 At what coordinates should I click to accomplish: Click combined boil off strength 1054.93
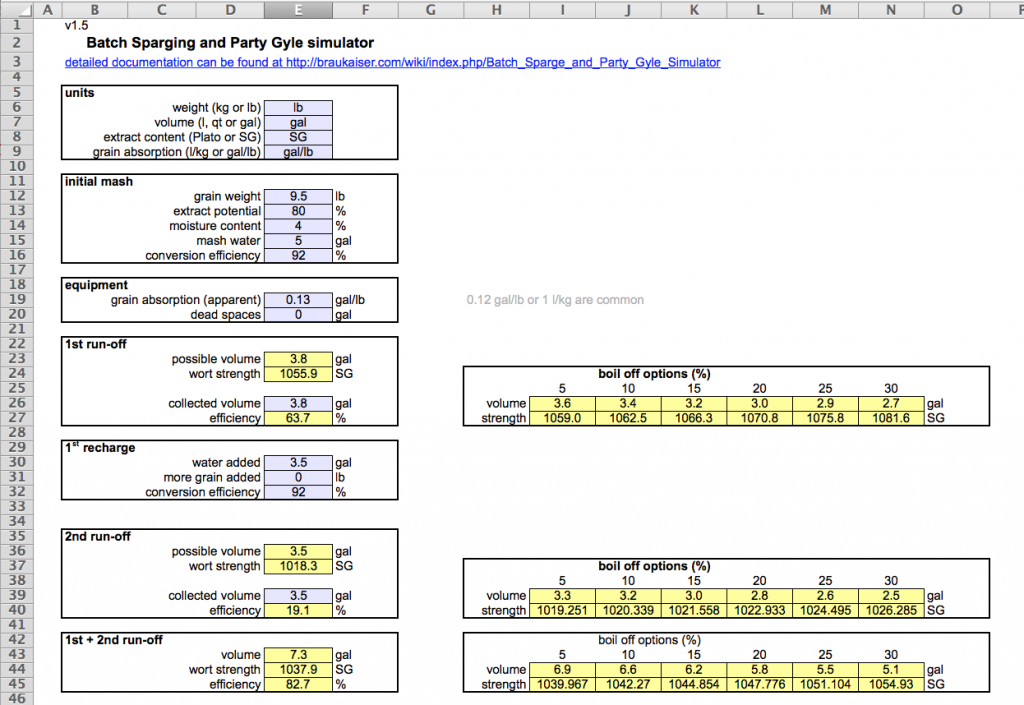[891, 684]
